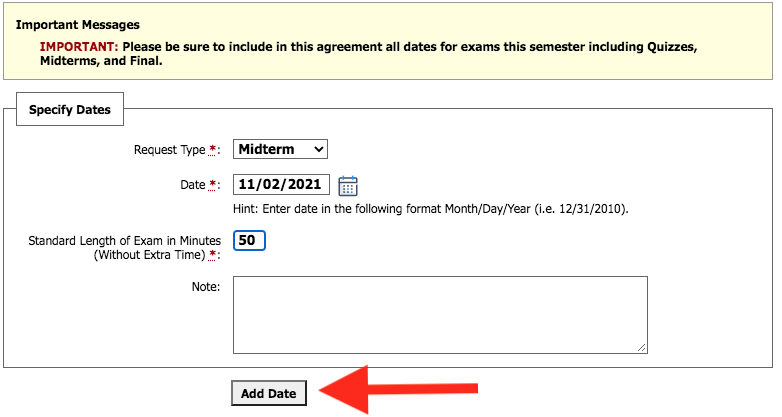Image resolution: width=782 pixels, height=417 pixels.
Task: Click the red IMPORTANT warning text
Action: 79,47
